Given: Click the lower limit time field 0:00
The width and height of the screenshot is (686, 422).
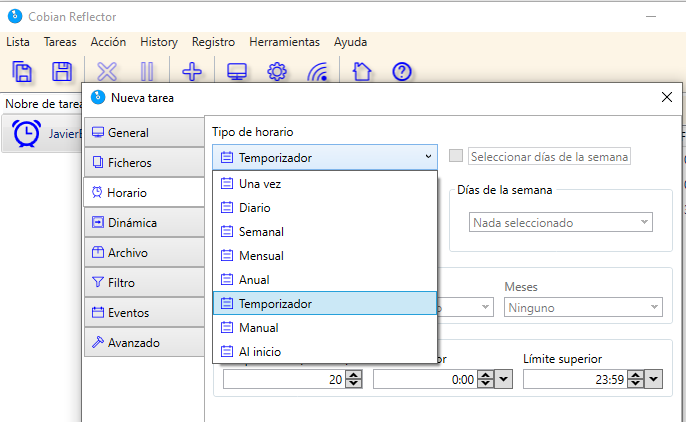Looking at the screenshot, I should point(425,379).
